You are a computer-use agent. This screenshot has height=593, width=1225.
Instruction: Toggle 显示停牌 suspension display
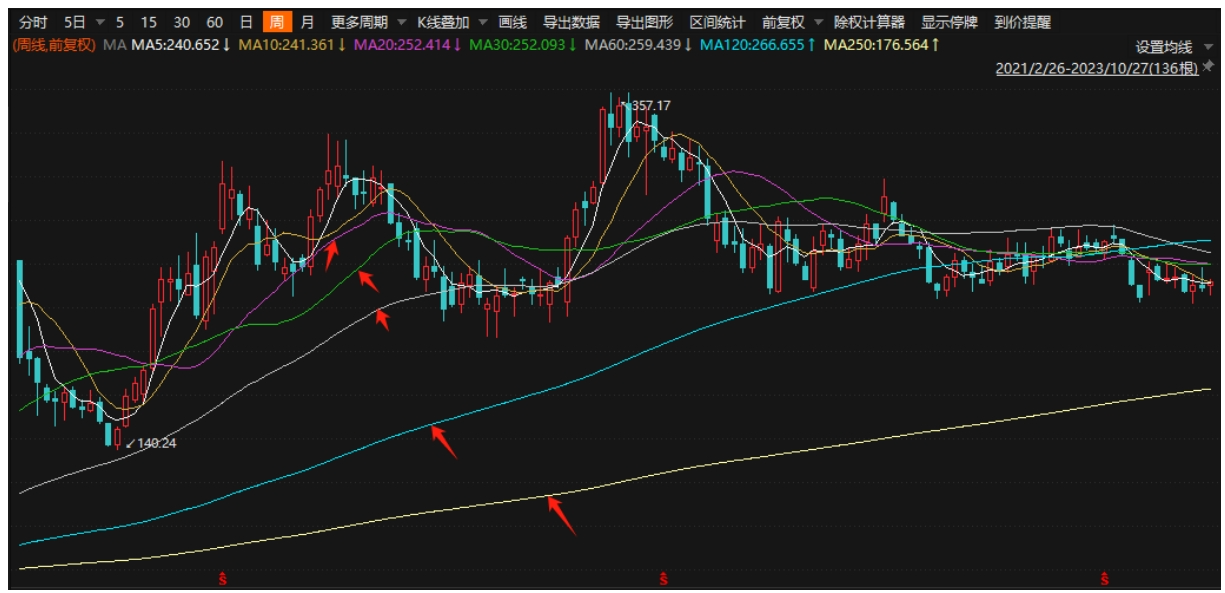[950, 22]
